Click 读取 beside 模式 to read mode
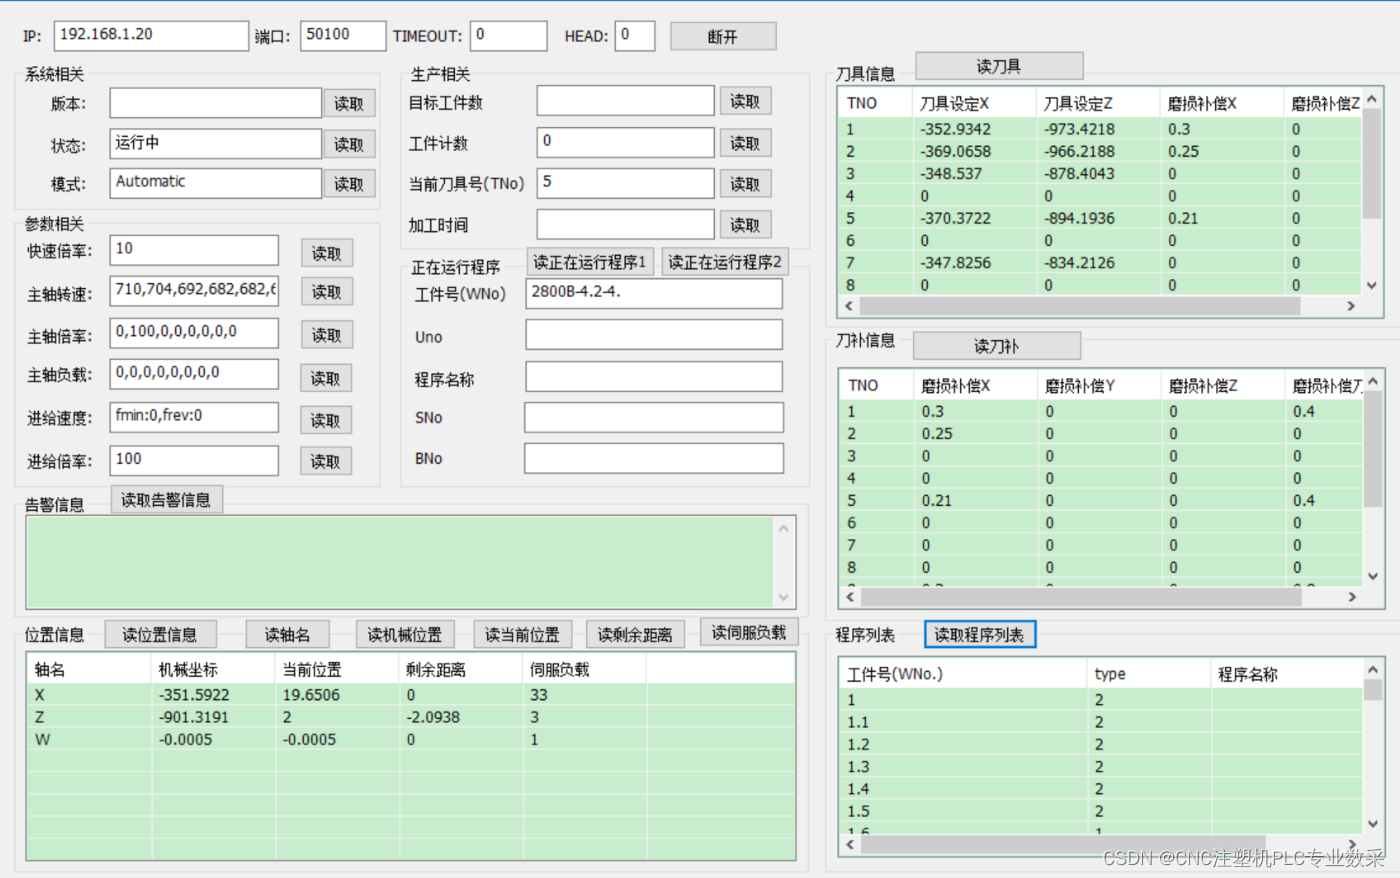This screenshot has height=878, width=1400. click(349, 183)
